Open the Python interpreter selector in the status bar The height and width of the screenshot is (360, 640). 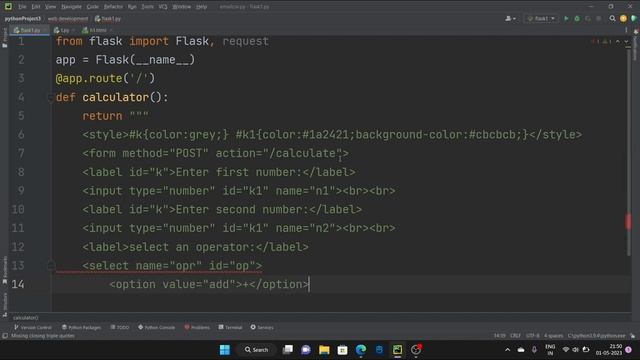click(x=596, y=336)
